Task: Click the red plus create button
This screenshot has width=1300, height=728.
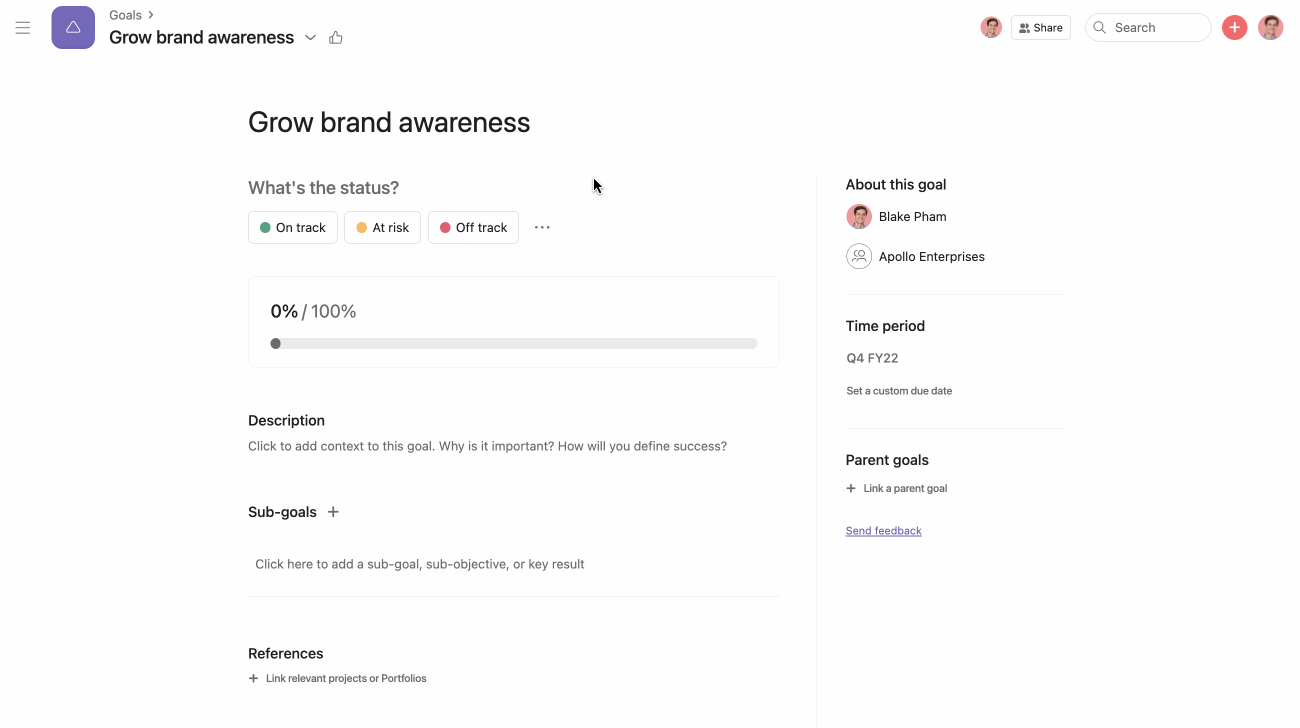Action: point(1234,28)
